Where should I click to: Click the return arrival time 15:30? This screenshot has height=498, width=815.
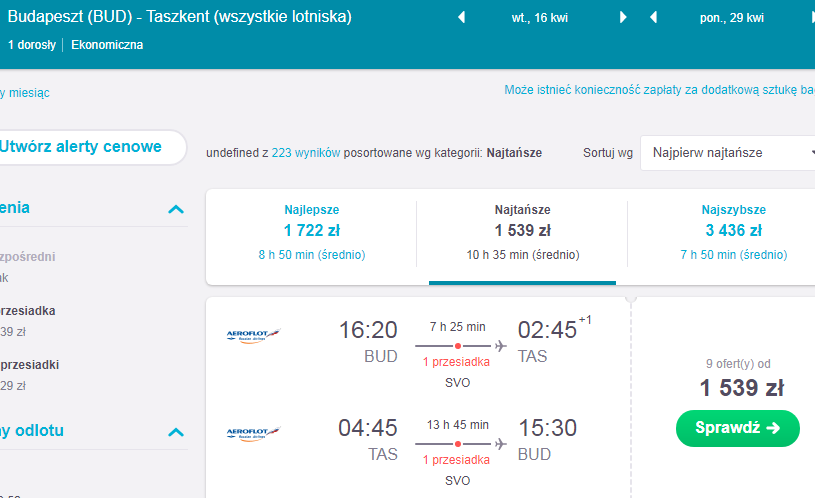(548, 428)
